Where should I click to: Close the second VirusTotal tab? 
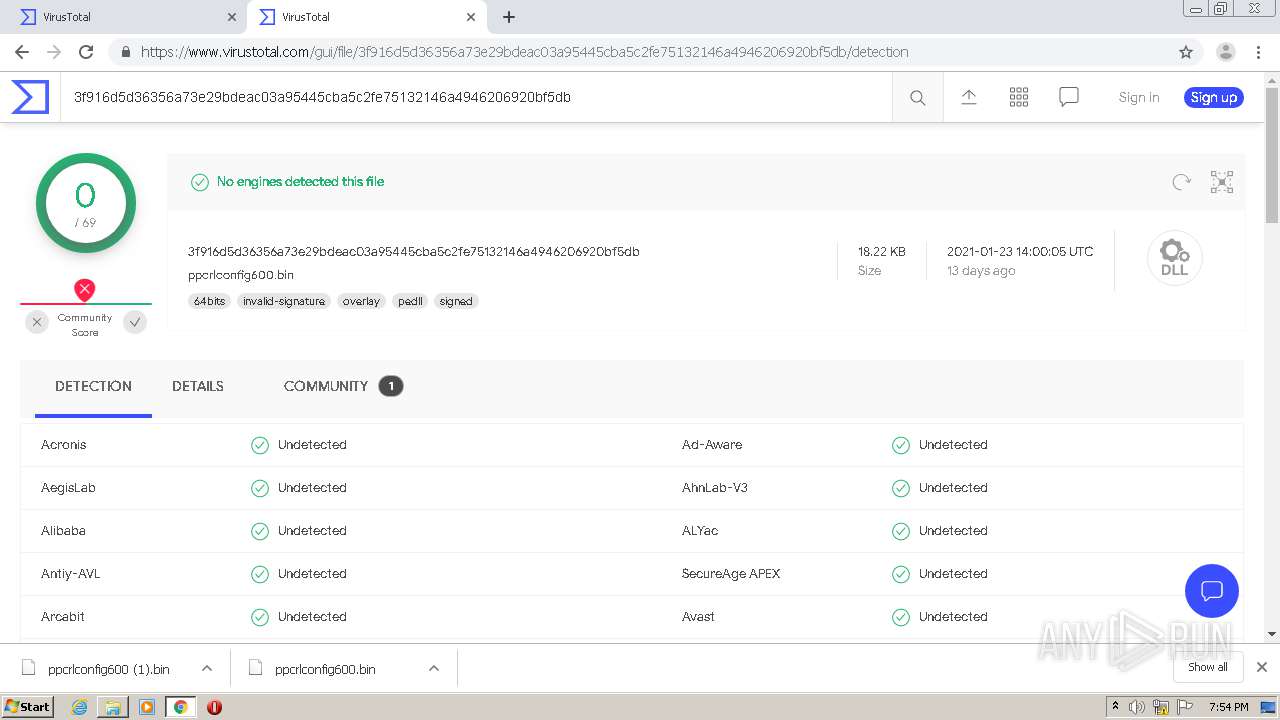tap(471, 17)
